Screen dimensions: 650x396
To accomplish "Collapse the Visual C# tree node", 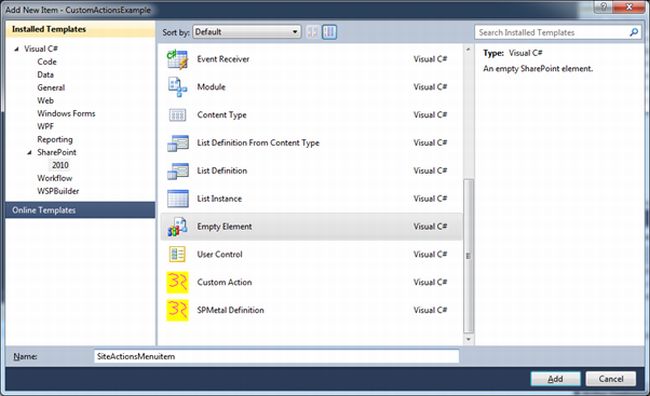I will point(17,49).
